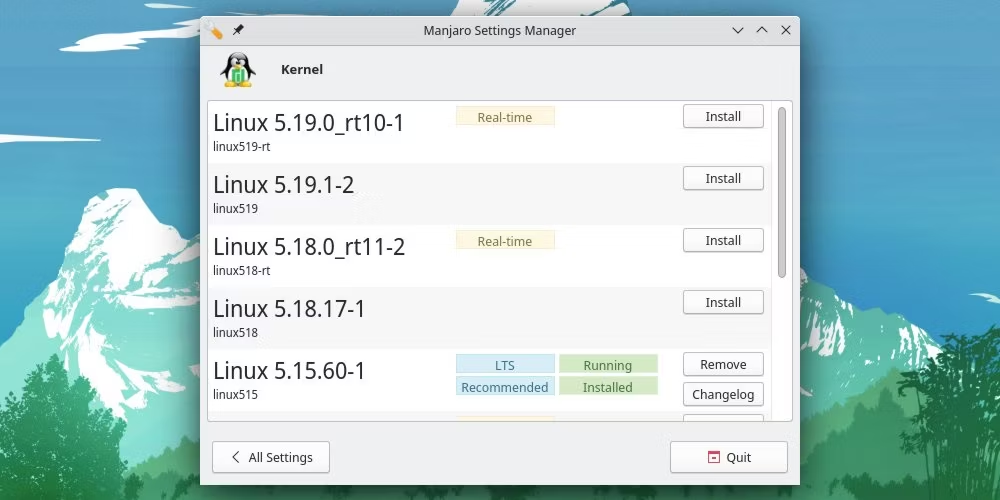Install Linux 5.18.0_rt11-2 kernel

(723, 240)
